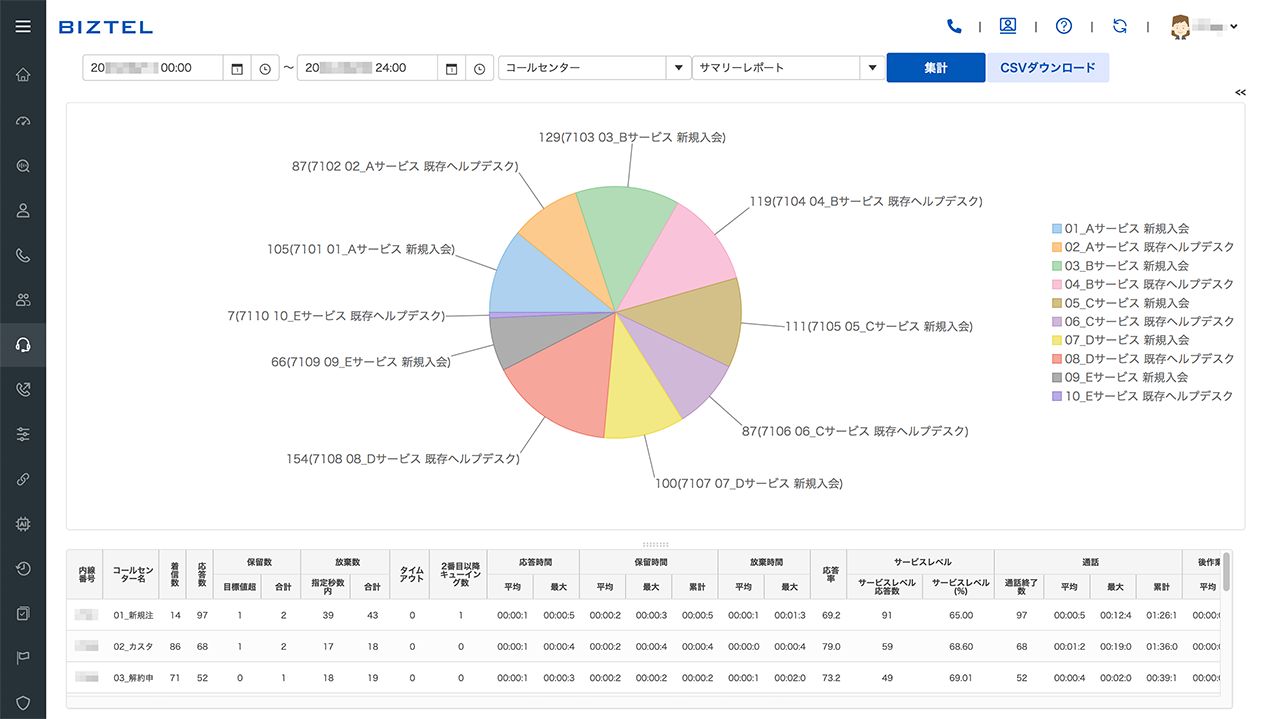Open the address book icon in the top bar

[x=1008, y=26]
